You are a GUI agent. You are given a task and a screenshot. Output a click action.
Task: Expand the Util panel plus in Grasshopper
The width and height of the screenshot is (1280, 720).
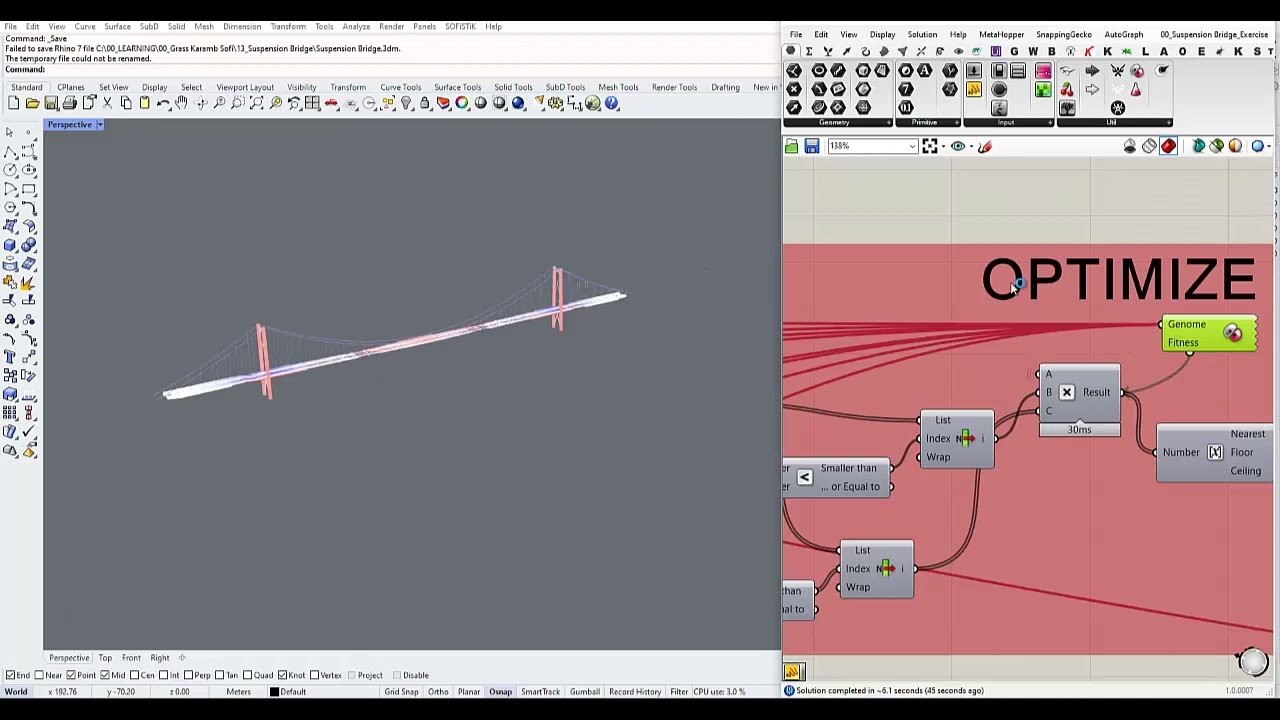(x=1169, y=123)
